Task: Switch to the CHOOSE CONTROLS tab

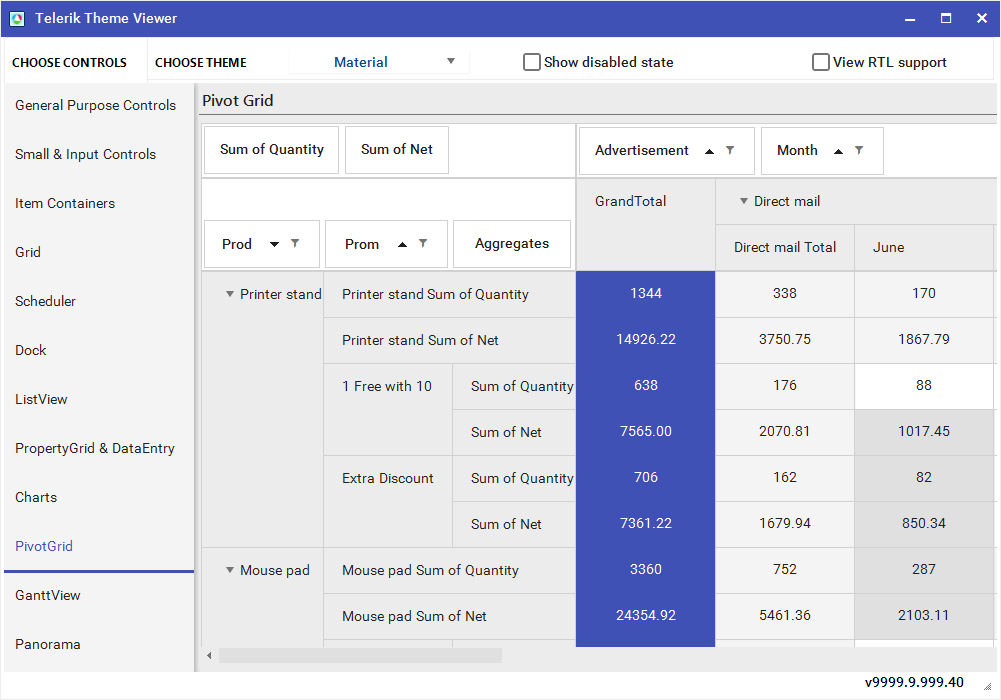Action: point(69,63)
